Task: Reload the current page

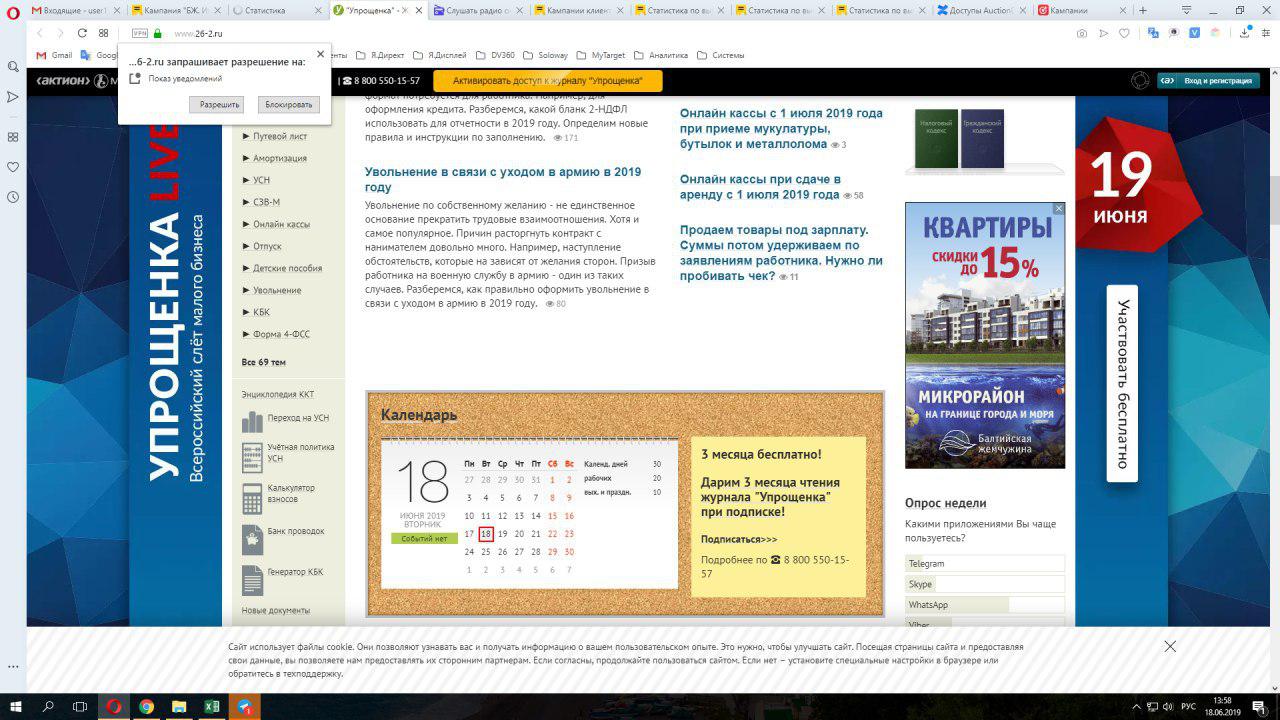Action: click(82, 33)
